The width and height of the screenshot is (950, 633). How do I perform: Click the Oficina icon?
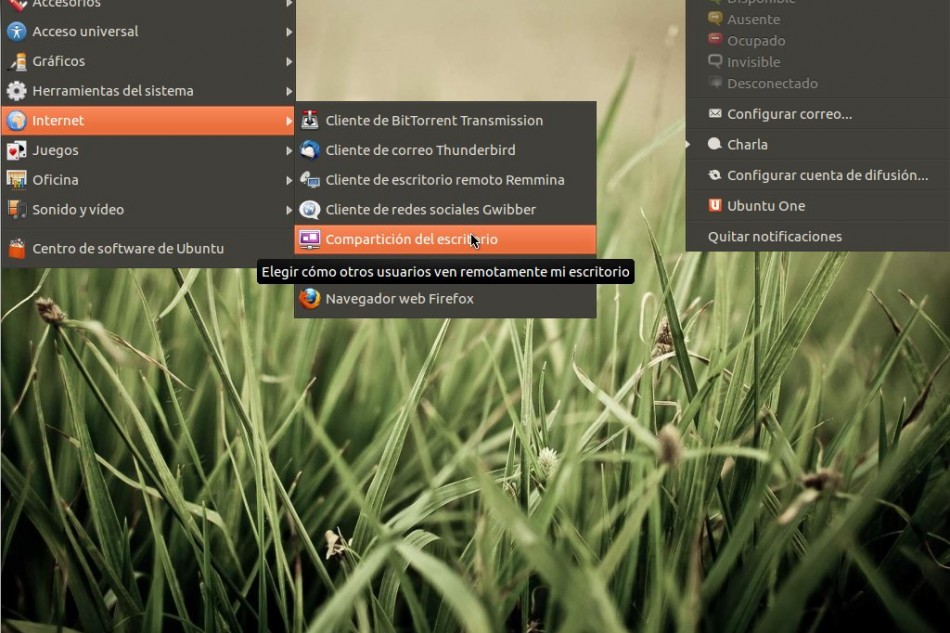[16, 180]
